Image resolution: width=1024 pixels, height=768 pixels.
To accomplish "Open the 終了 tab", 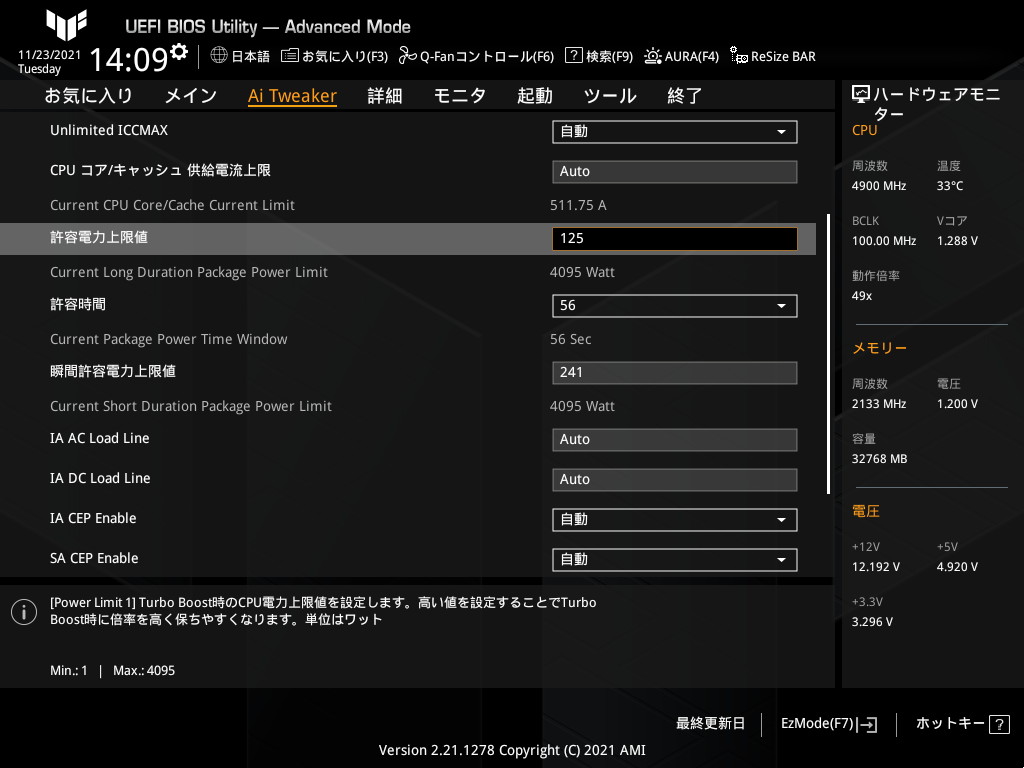I will (x=684, y=96).
